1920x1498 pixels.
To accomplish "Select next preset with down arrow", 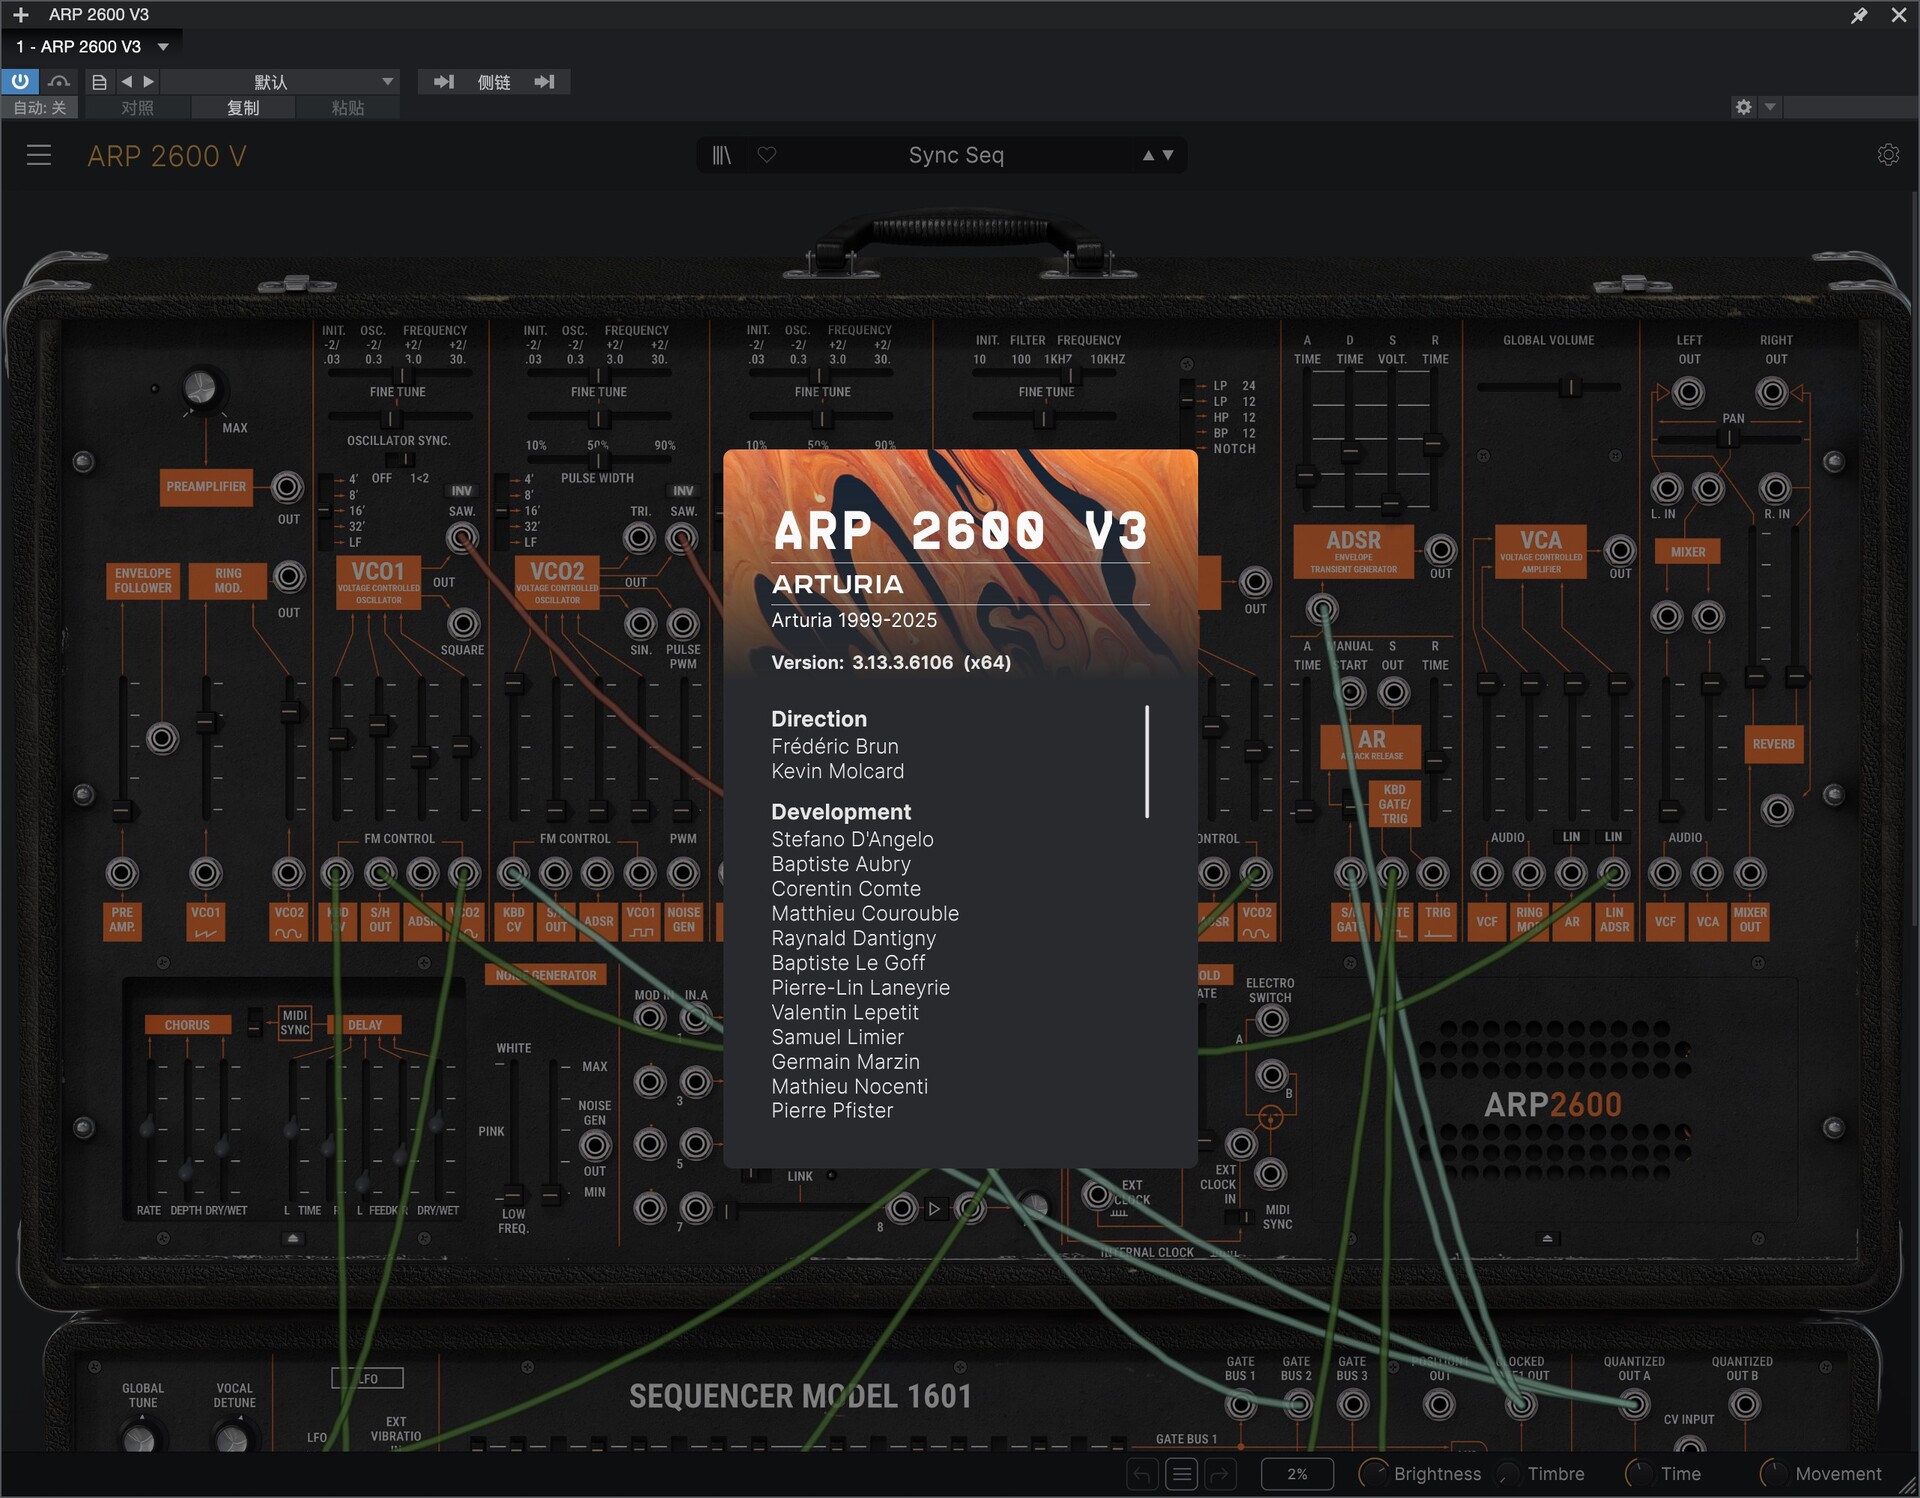I will click(1167, 155).
